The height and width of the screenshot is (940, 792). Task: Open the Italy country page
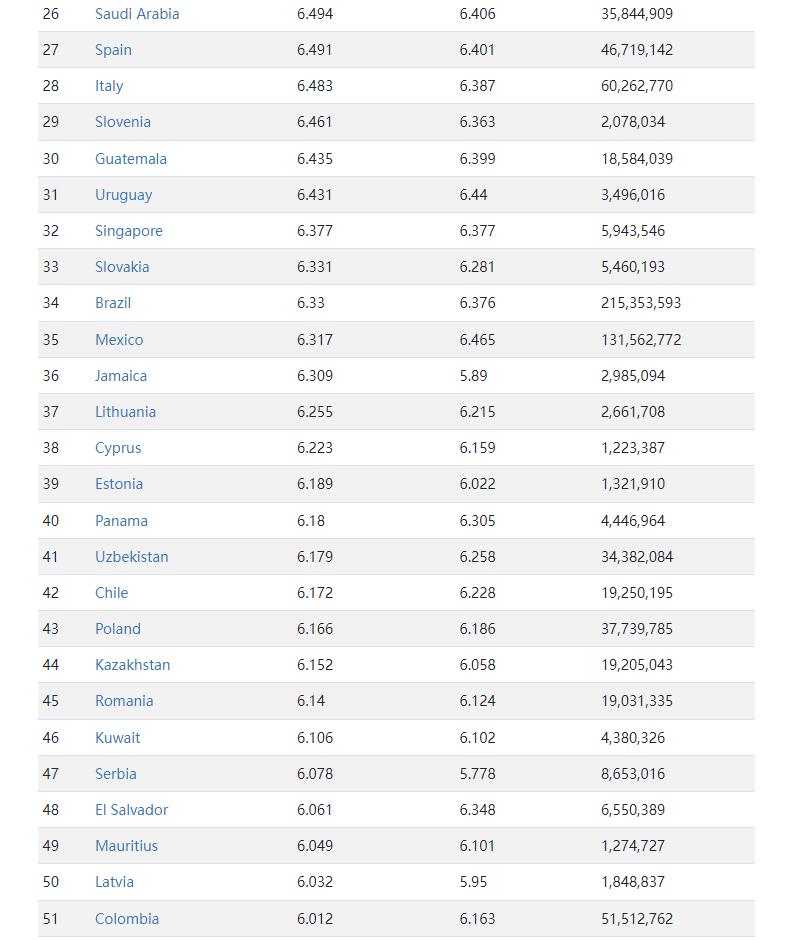point(109,86)
